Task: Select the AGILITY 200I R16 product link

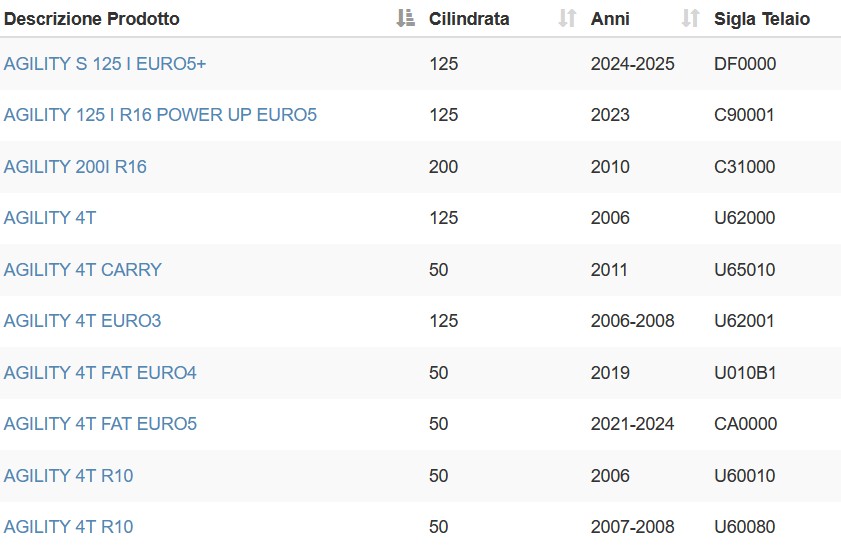Action: tap(75, 167)
